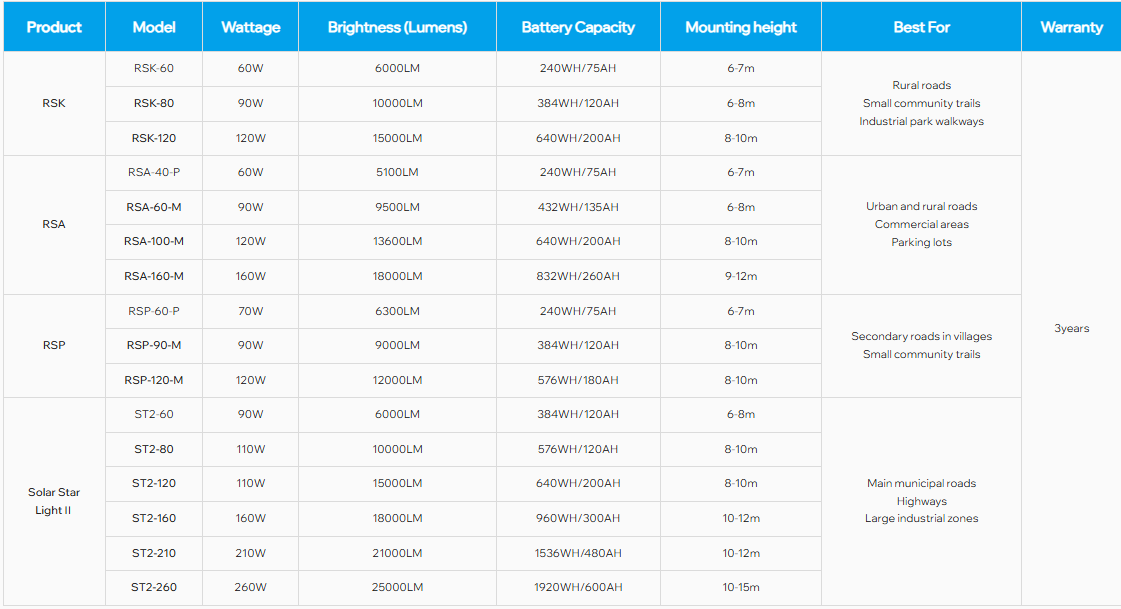Click the ST2-260 model cell
1121x609 pixels.
(x=154, y=587)
